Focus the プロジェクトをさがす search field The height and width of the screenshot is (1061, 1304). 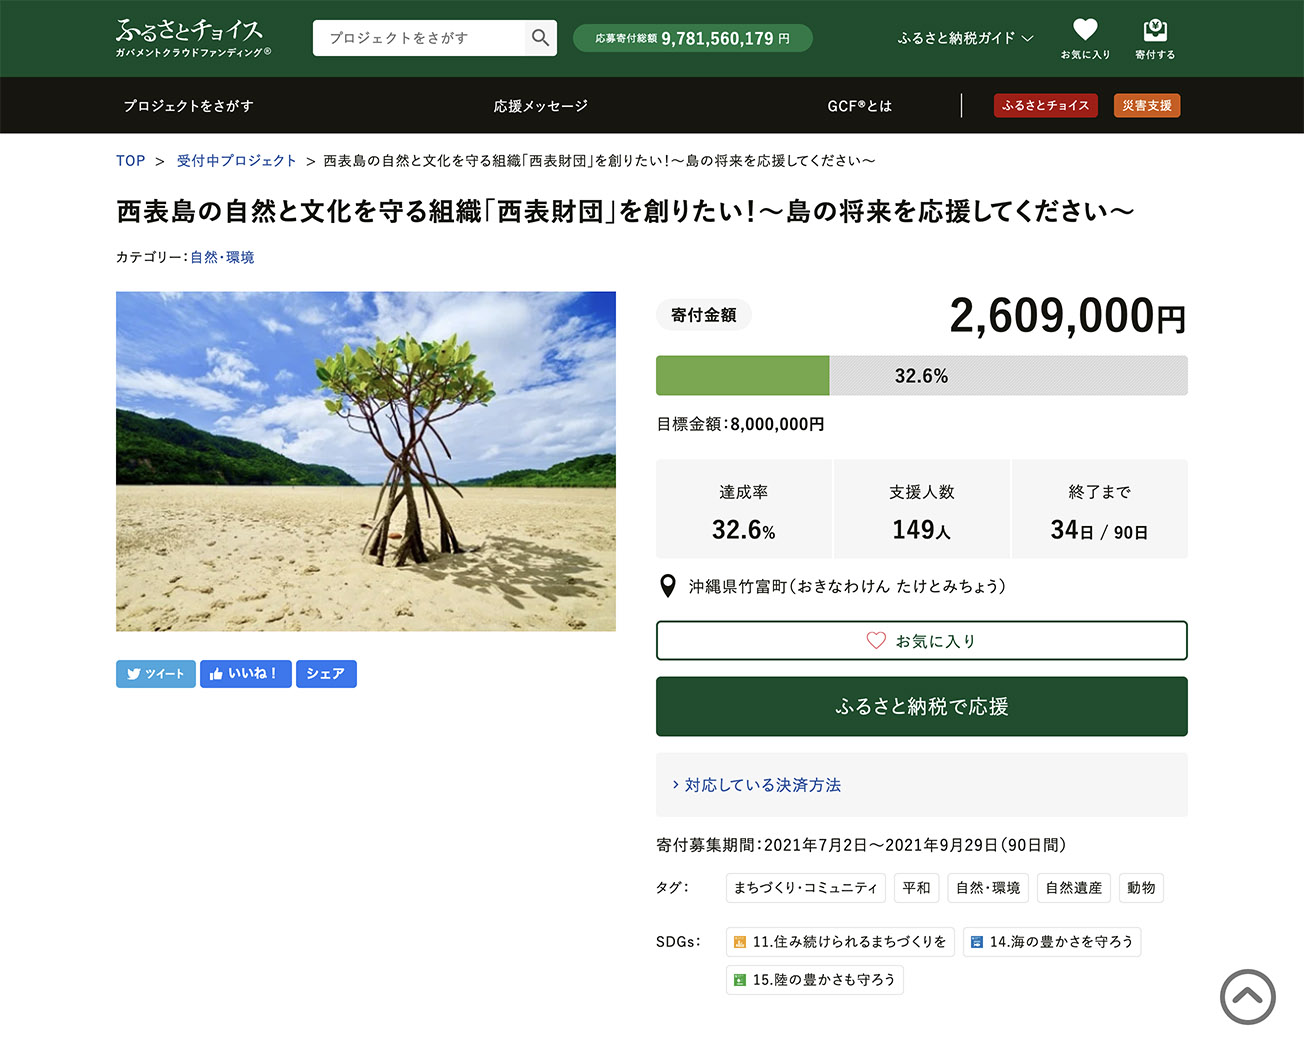click(420, 38)
